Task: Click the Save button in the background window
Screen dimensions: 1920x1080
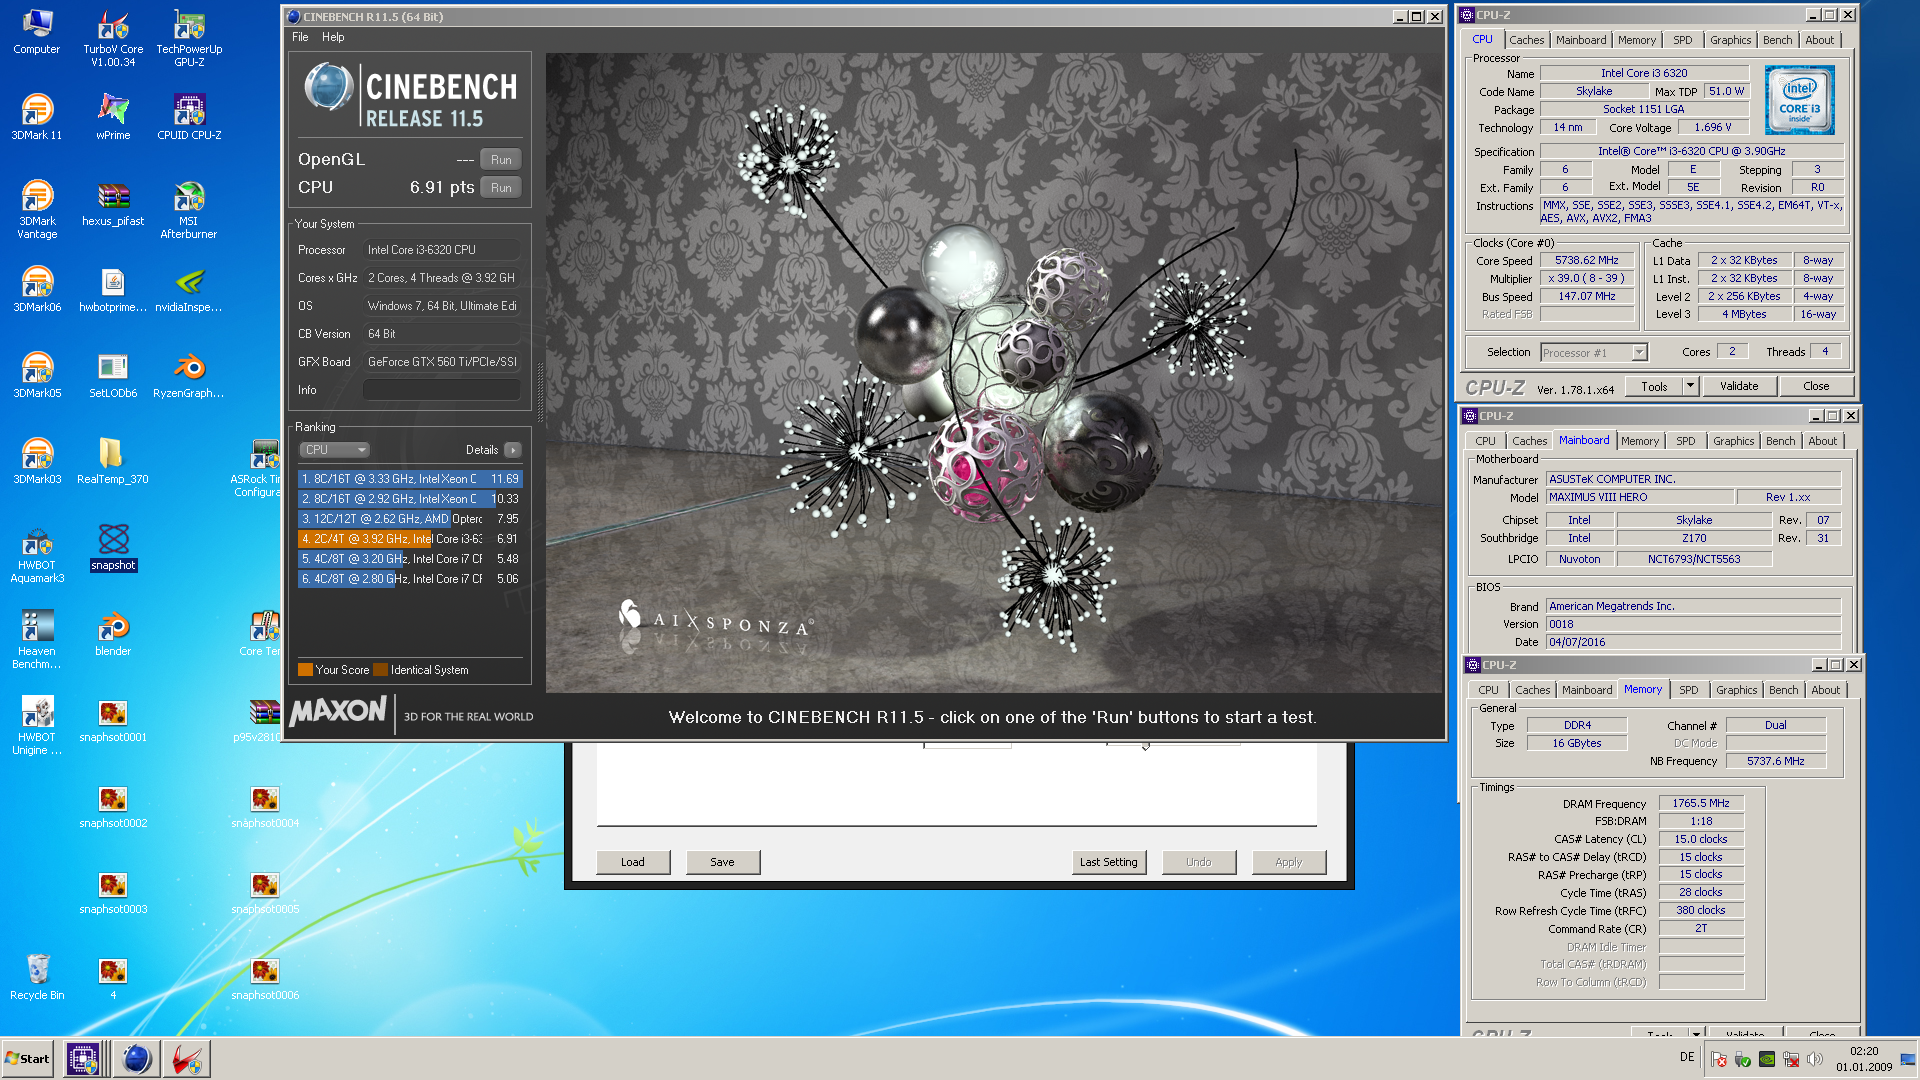Action: [722, 862]
